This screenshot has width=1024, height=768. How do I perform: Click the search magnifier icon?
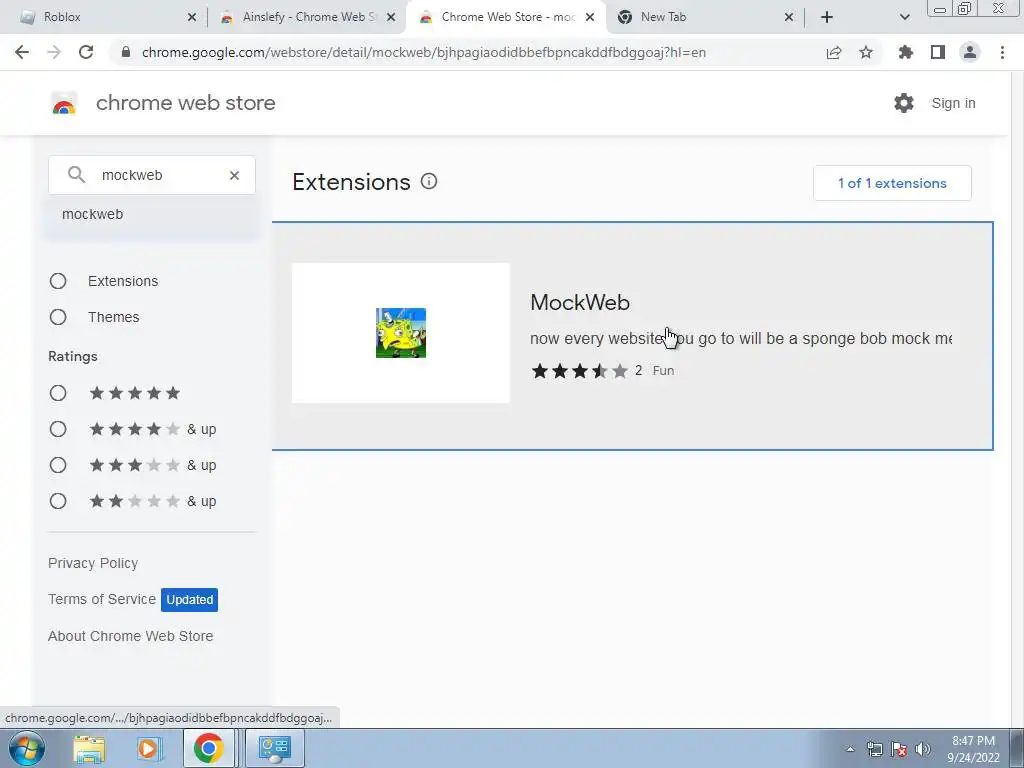point(76,174)
